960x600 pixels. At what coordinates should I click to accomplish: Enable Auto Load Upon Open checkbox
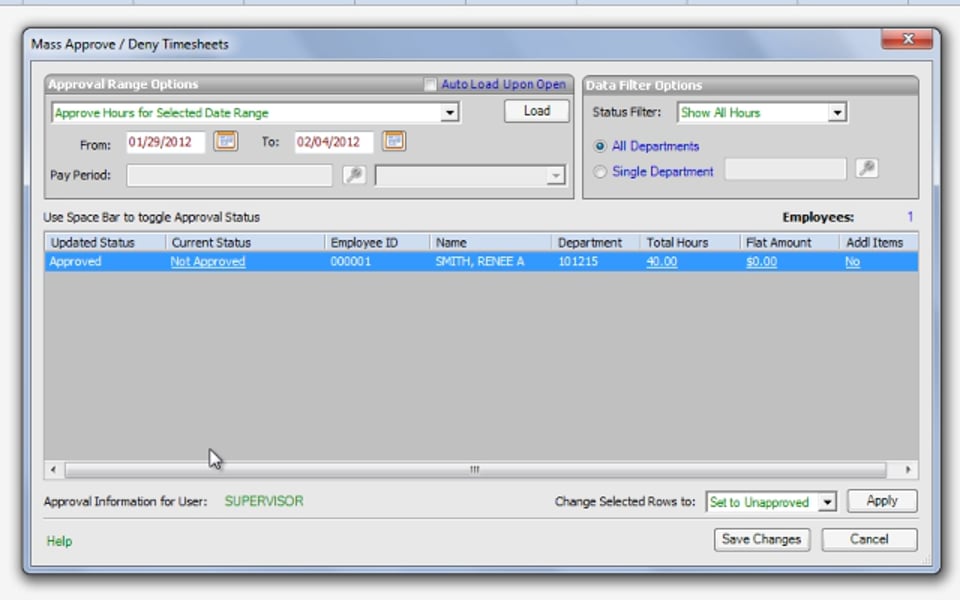[430, 84]
